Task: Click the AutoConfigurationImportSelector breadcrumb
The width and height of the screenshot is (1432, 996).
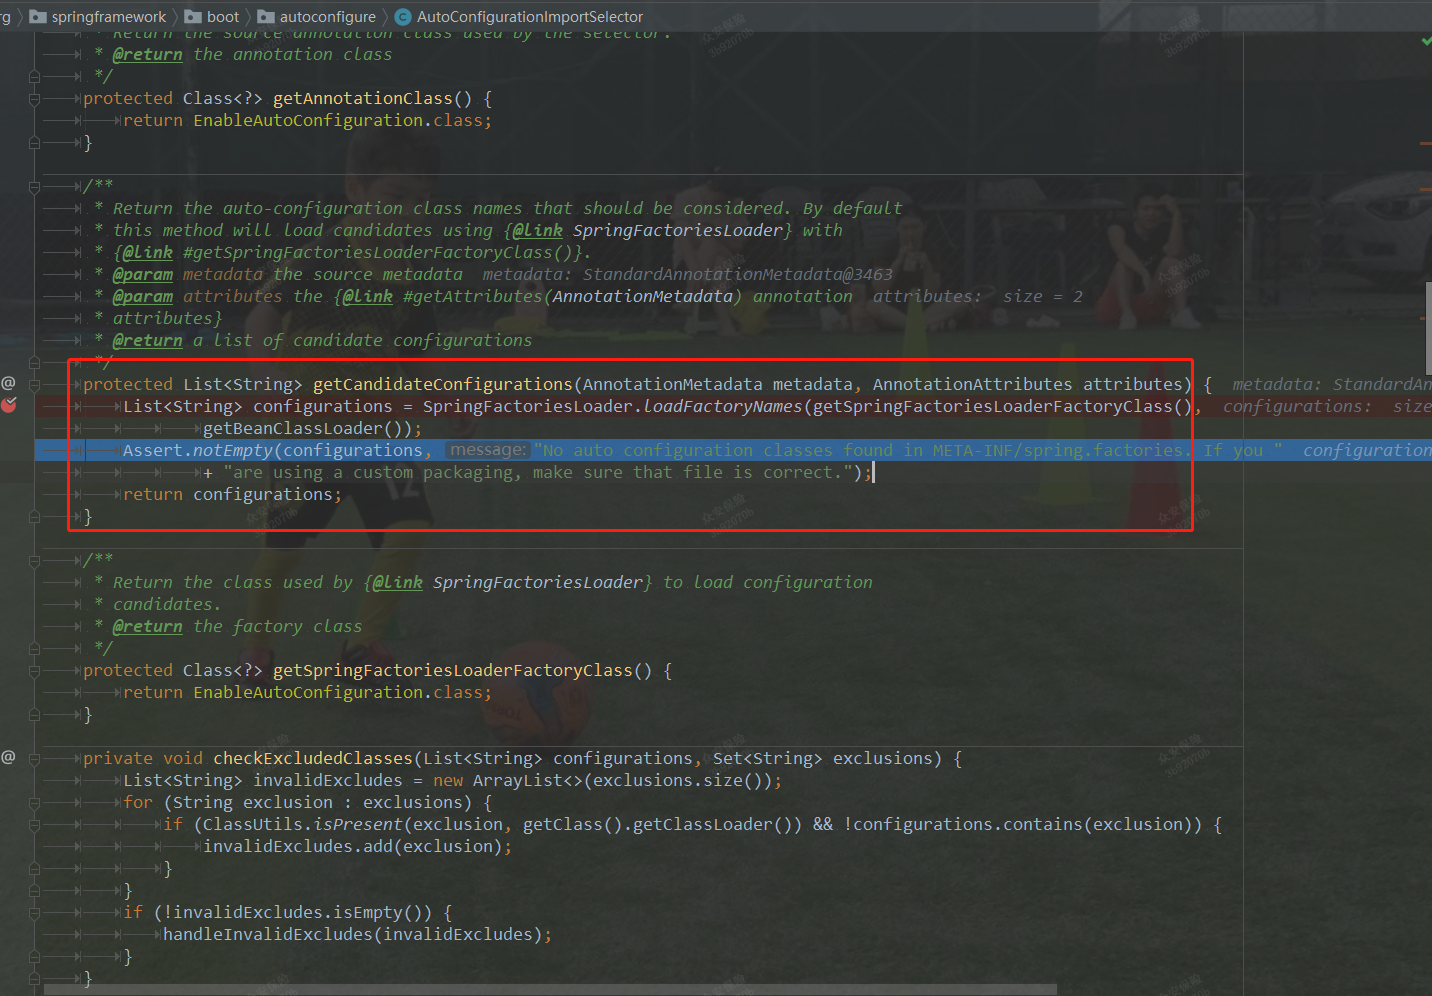Action: pos(529,17)
